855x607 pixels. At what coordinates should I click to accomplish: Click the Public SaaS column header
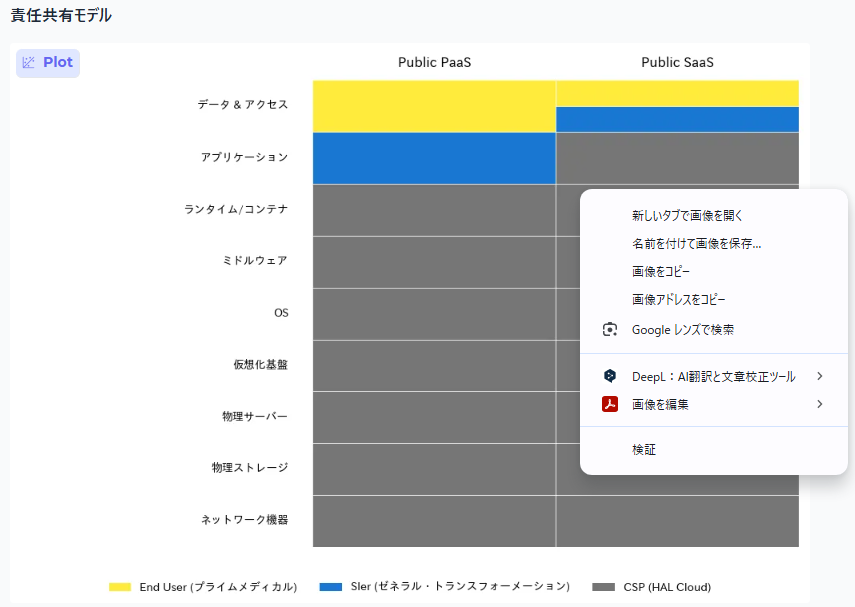pos(677,62)
